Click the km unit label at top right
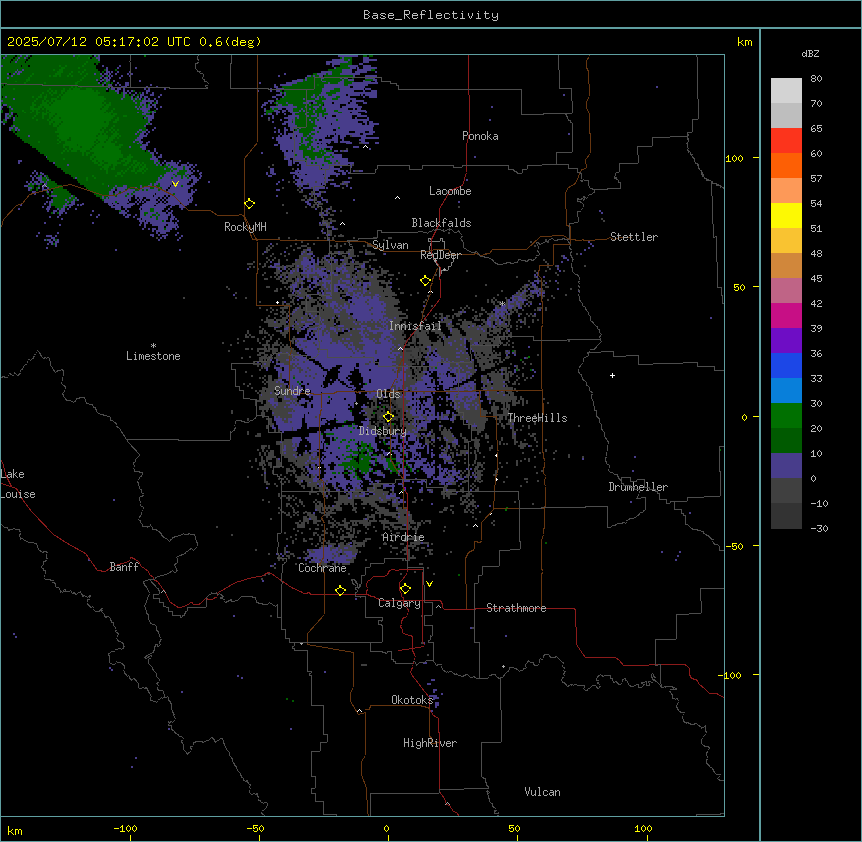Viewport: 862px width, 842px height. (745, 42)
